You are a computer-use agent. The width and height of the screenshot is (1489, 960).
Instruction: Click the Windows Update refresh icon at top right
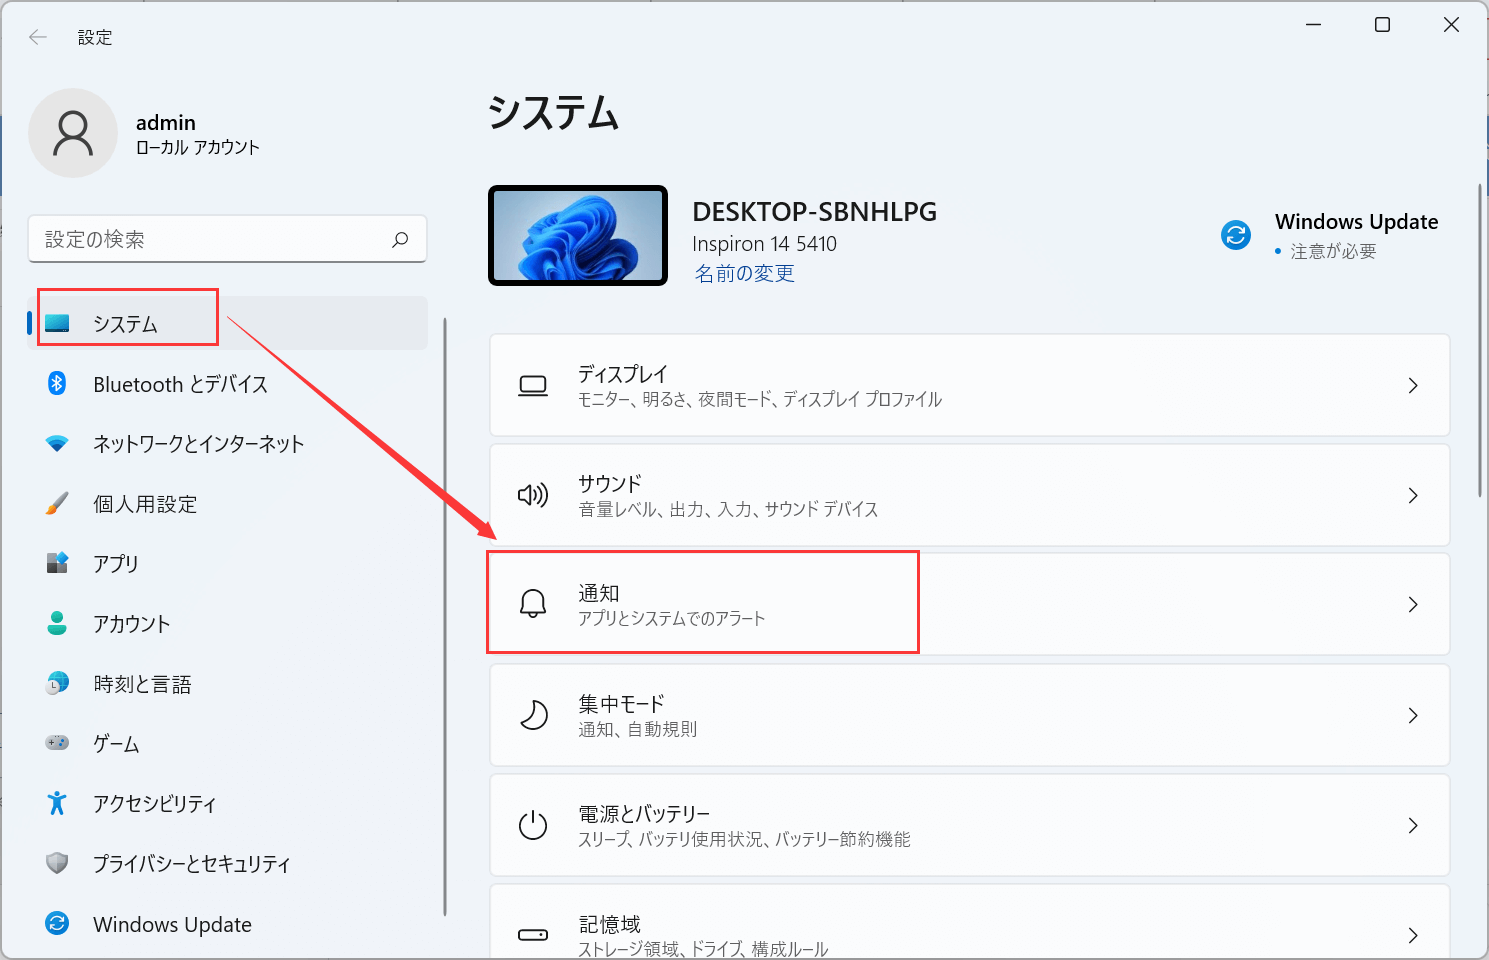pos(1236,233)
